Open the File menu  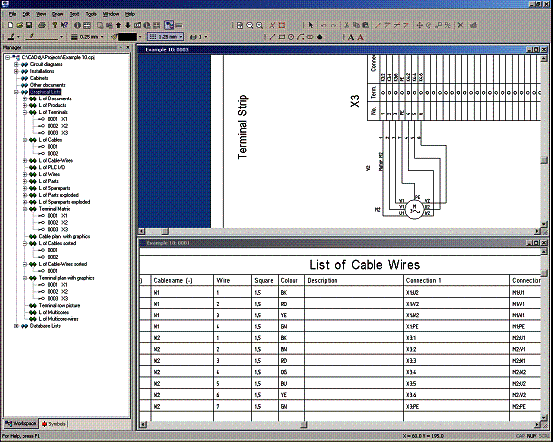tap(13, 14)
